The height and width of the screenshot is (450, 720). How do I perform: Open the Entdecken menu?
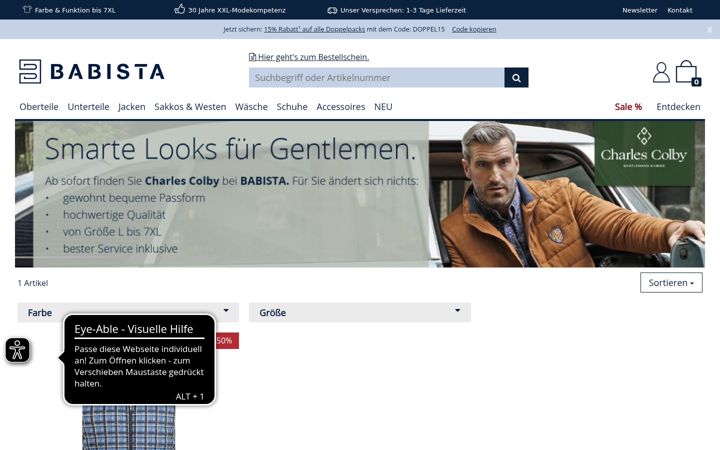coord(678,107)
